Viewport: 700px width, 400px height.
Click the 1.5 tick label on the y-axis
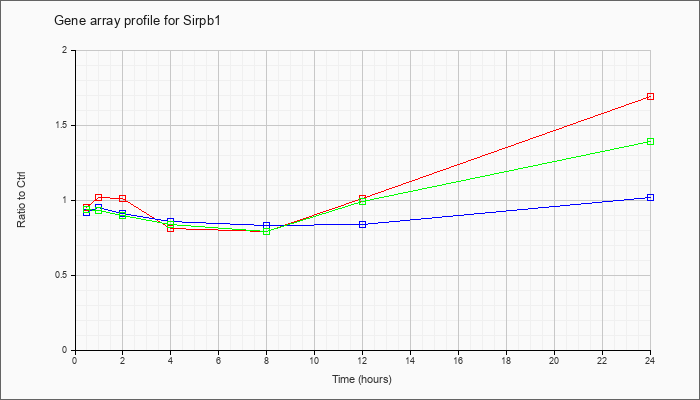click(67, 125)
